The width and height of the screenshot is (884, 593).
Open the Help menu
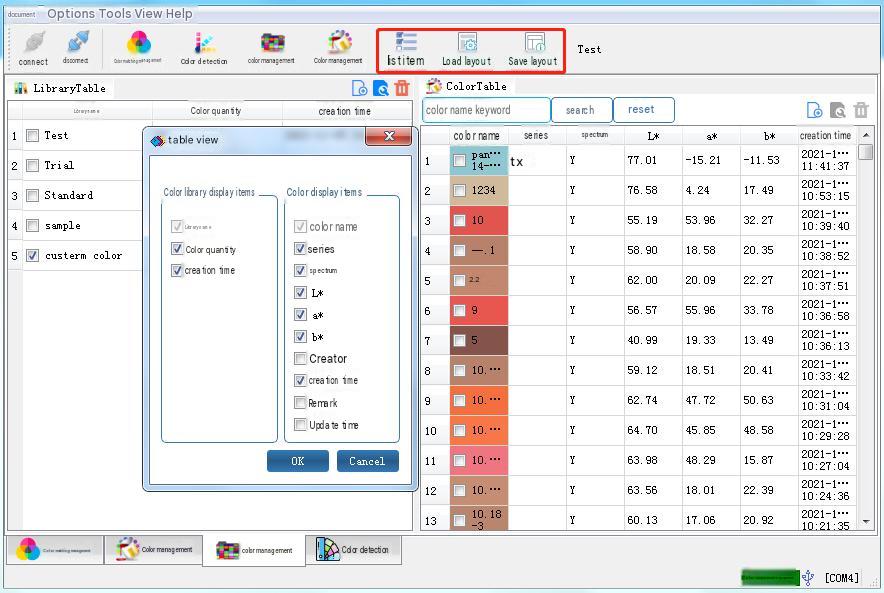click(179, 14)
